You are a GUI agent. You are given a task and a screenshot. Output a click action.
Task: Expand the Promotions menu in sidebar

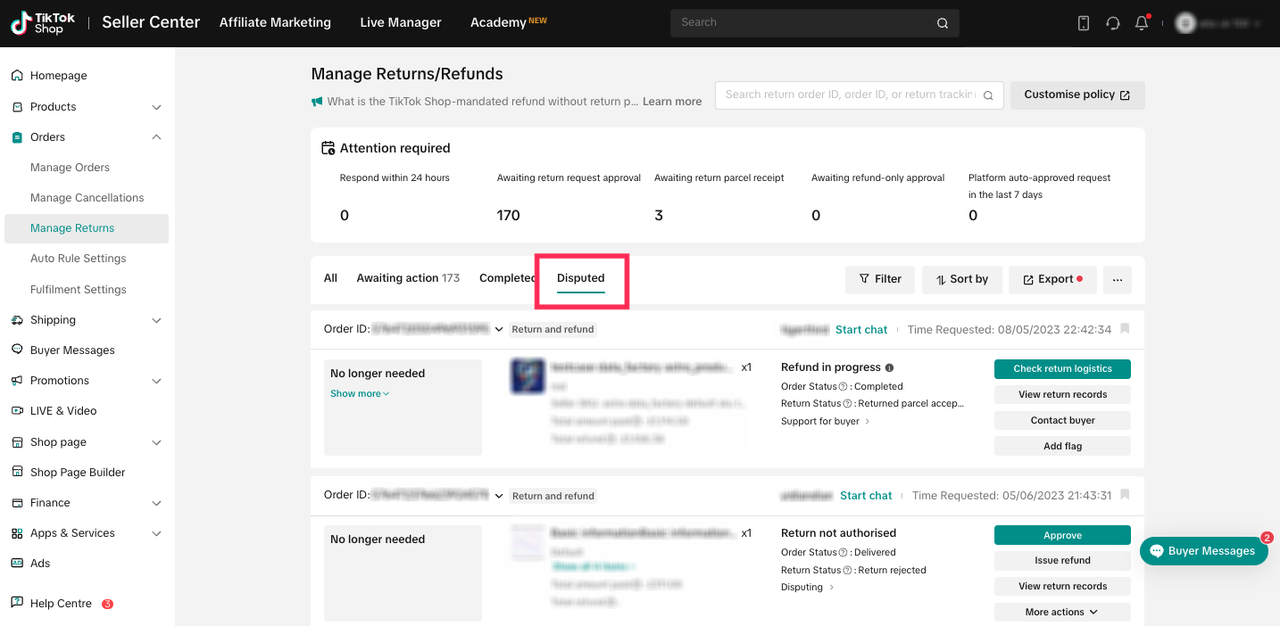156,381
